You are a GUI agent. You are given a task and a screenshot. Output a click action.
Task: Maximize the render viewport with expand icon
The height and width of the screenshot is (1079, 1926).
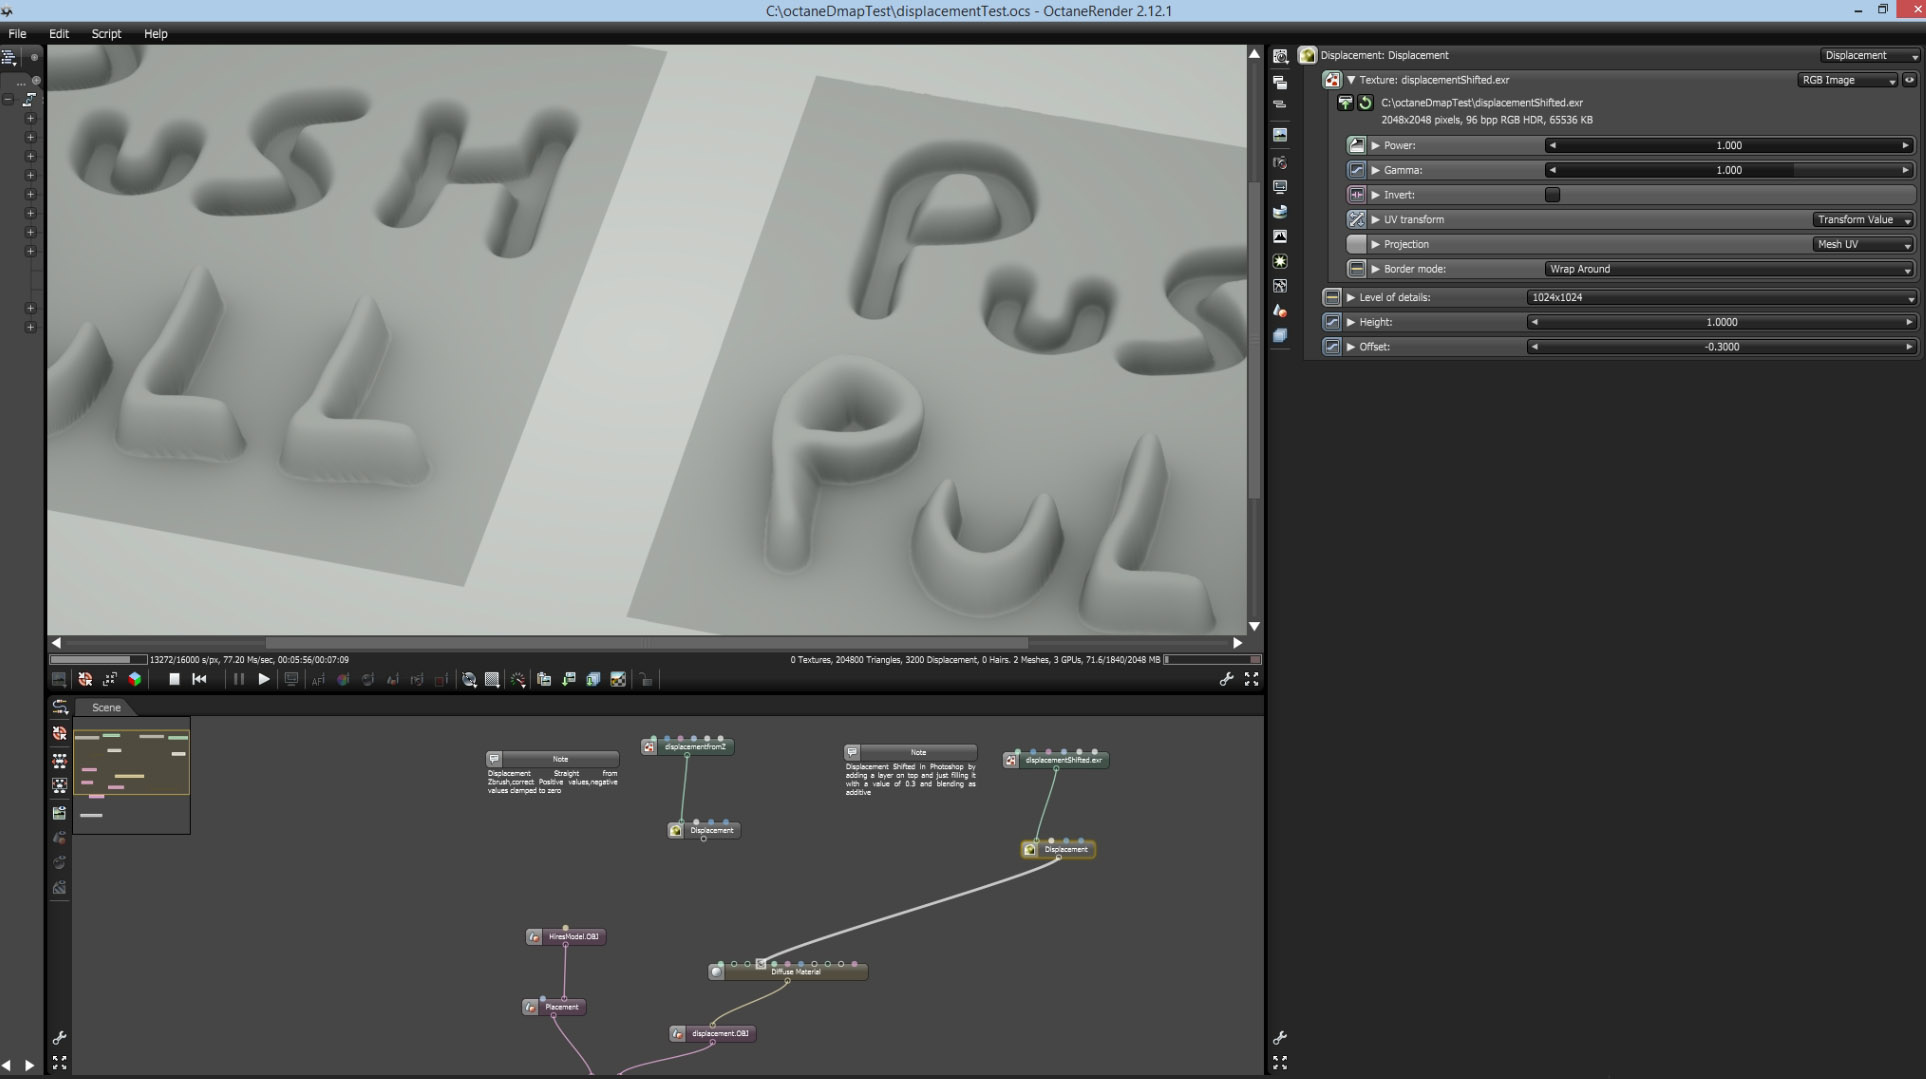pyautogui.click(x=1251, y=679)
